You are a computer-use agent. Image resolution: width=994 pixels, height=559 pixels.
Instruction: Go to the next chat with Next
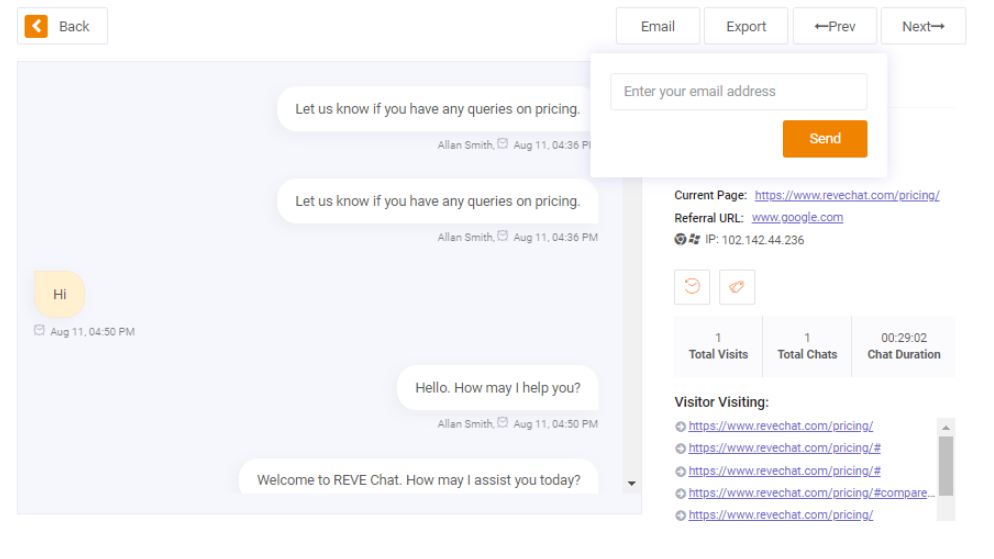coord(923,26)
